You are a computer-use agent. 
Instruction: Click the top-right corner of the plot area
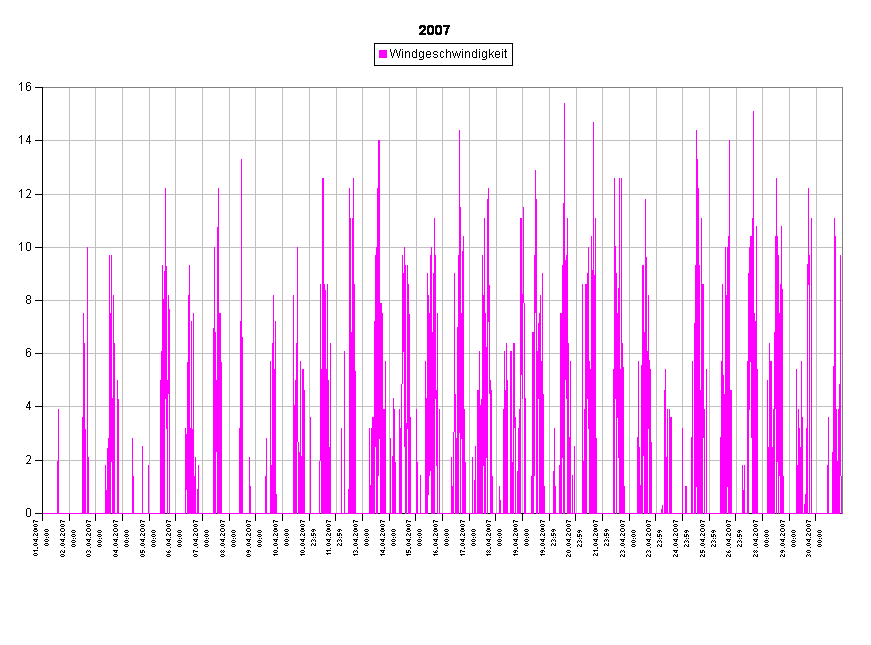pos(842,88)
